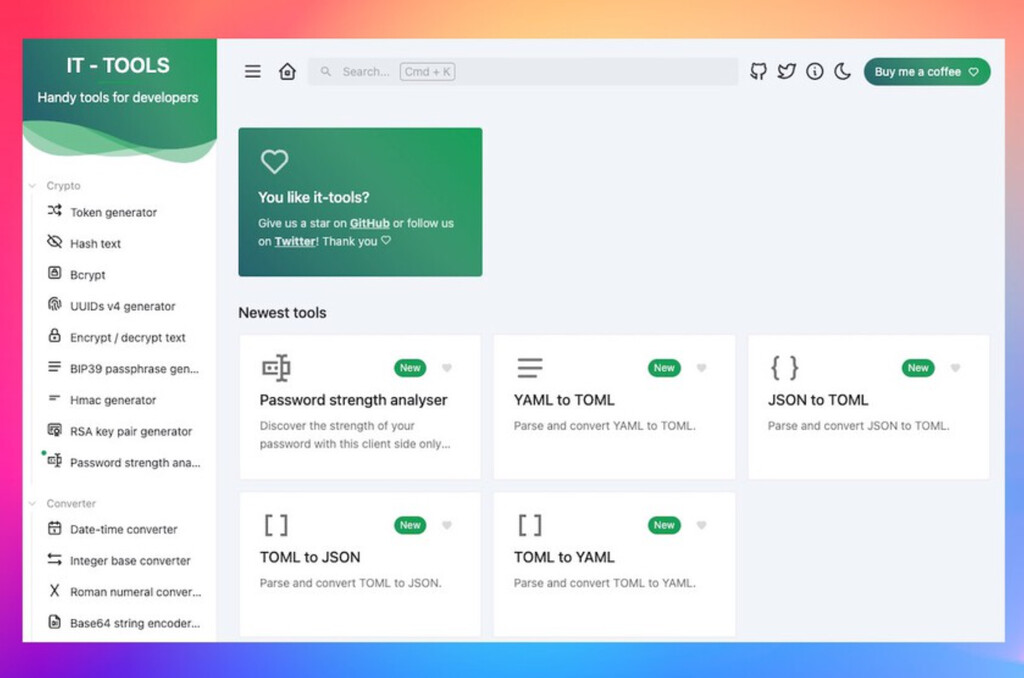This screenshot has height=678, width=1024.
Task: Toggle dark mode with the moon icon
Action: click(x=842, y=71)
